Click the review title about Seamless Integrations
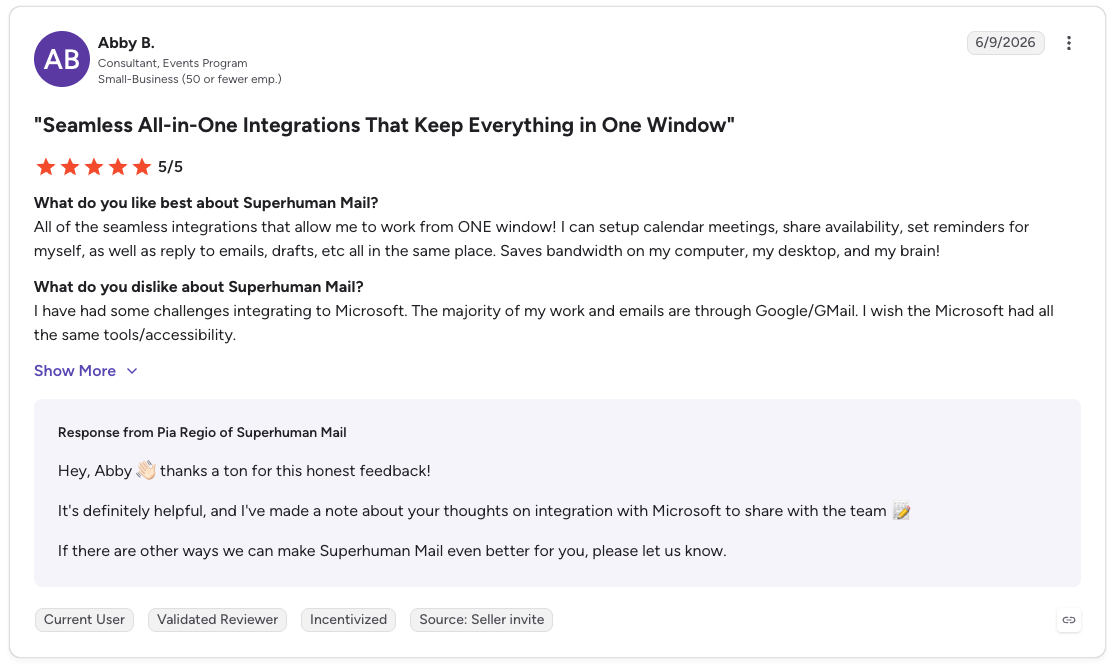 coord(384,125)
